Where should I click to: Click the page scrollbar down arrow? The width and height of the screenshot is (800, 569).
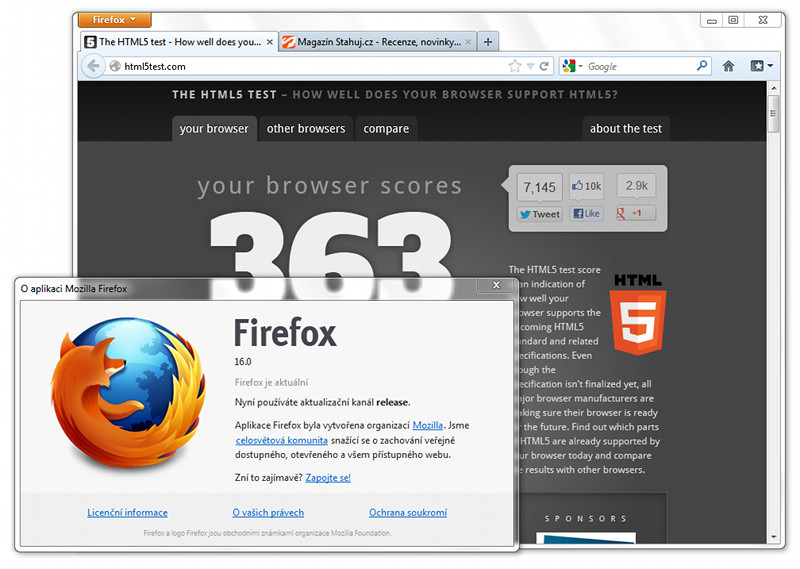click(774, 537)
